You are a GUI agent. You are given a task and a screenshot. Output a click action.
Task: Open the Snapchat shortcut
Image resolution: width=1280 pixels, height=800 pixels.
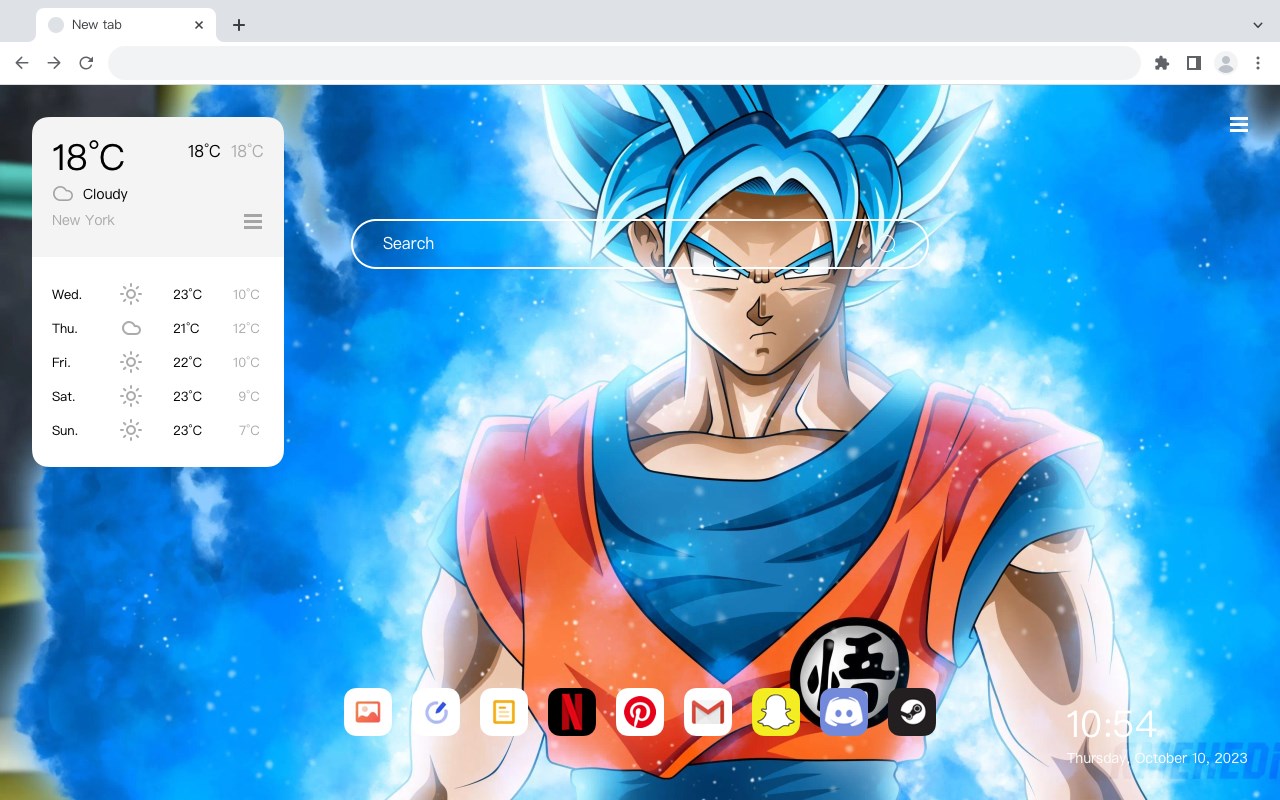point(776,712)
